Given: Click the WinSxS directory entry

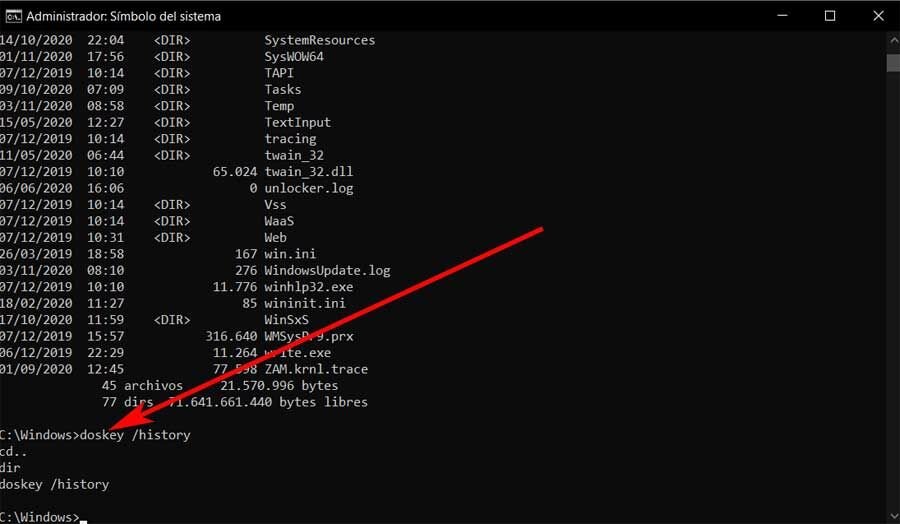Looking at the screenshot, I should [286, 320].
